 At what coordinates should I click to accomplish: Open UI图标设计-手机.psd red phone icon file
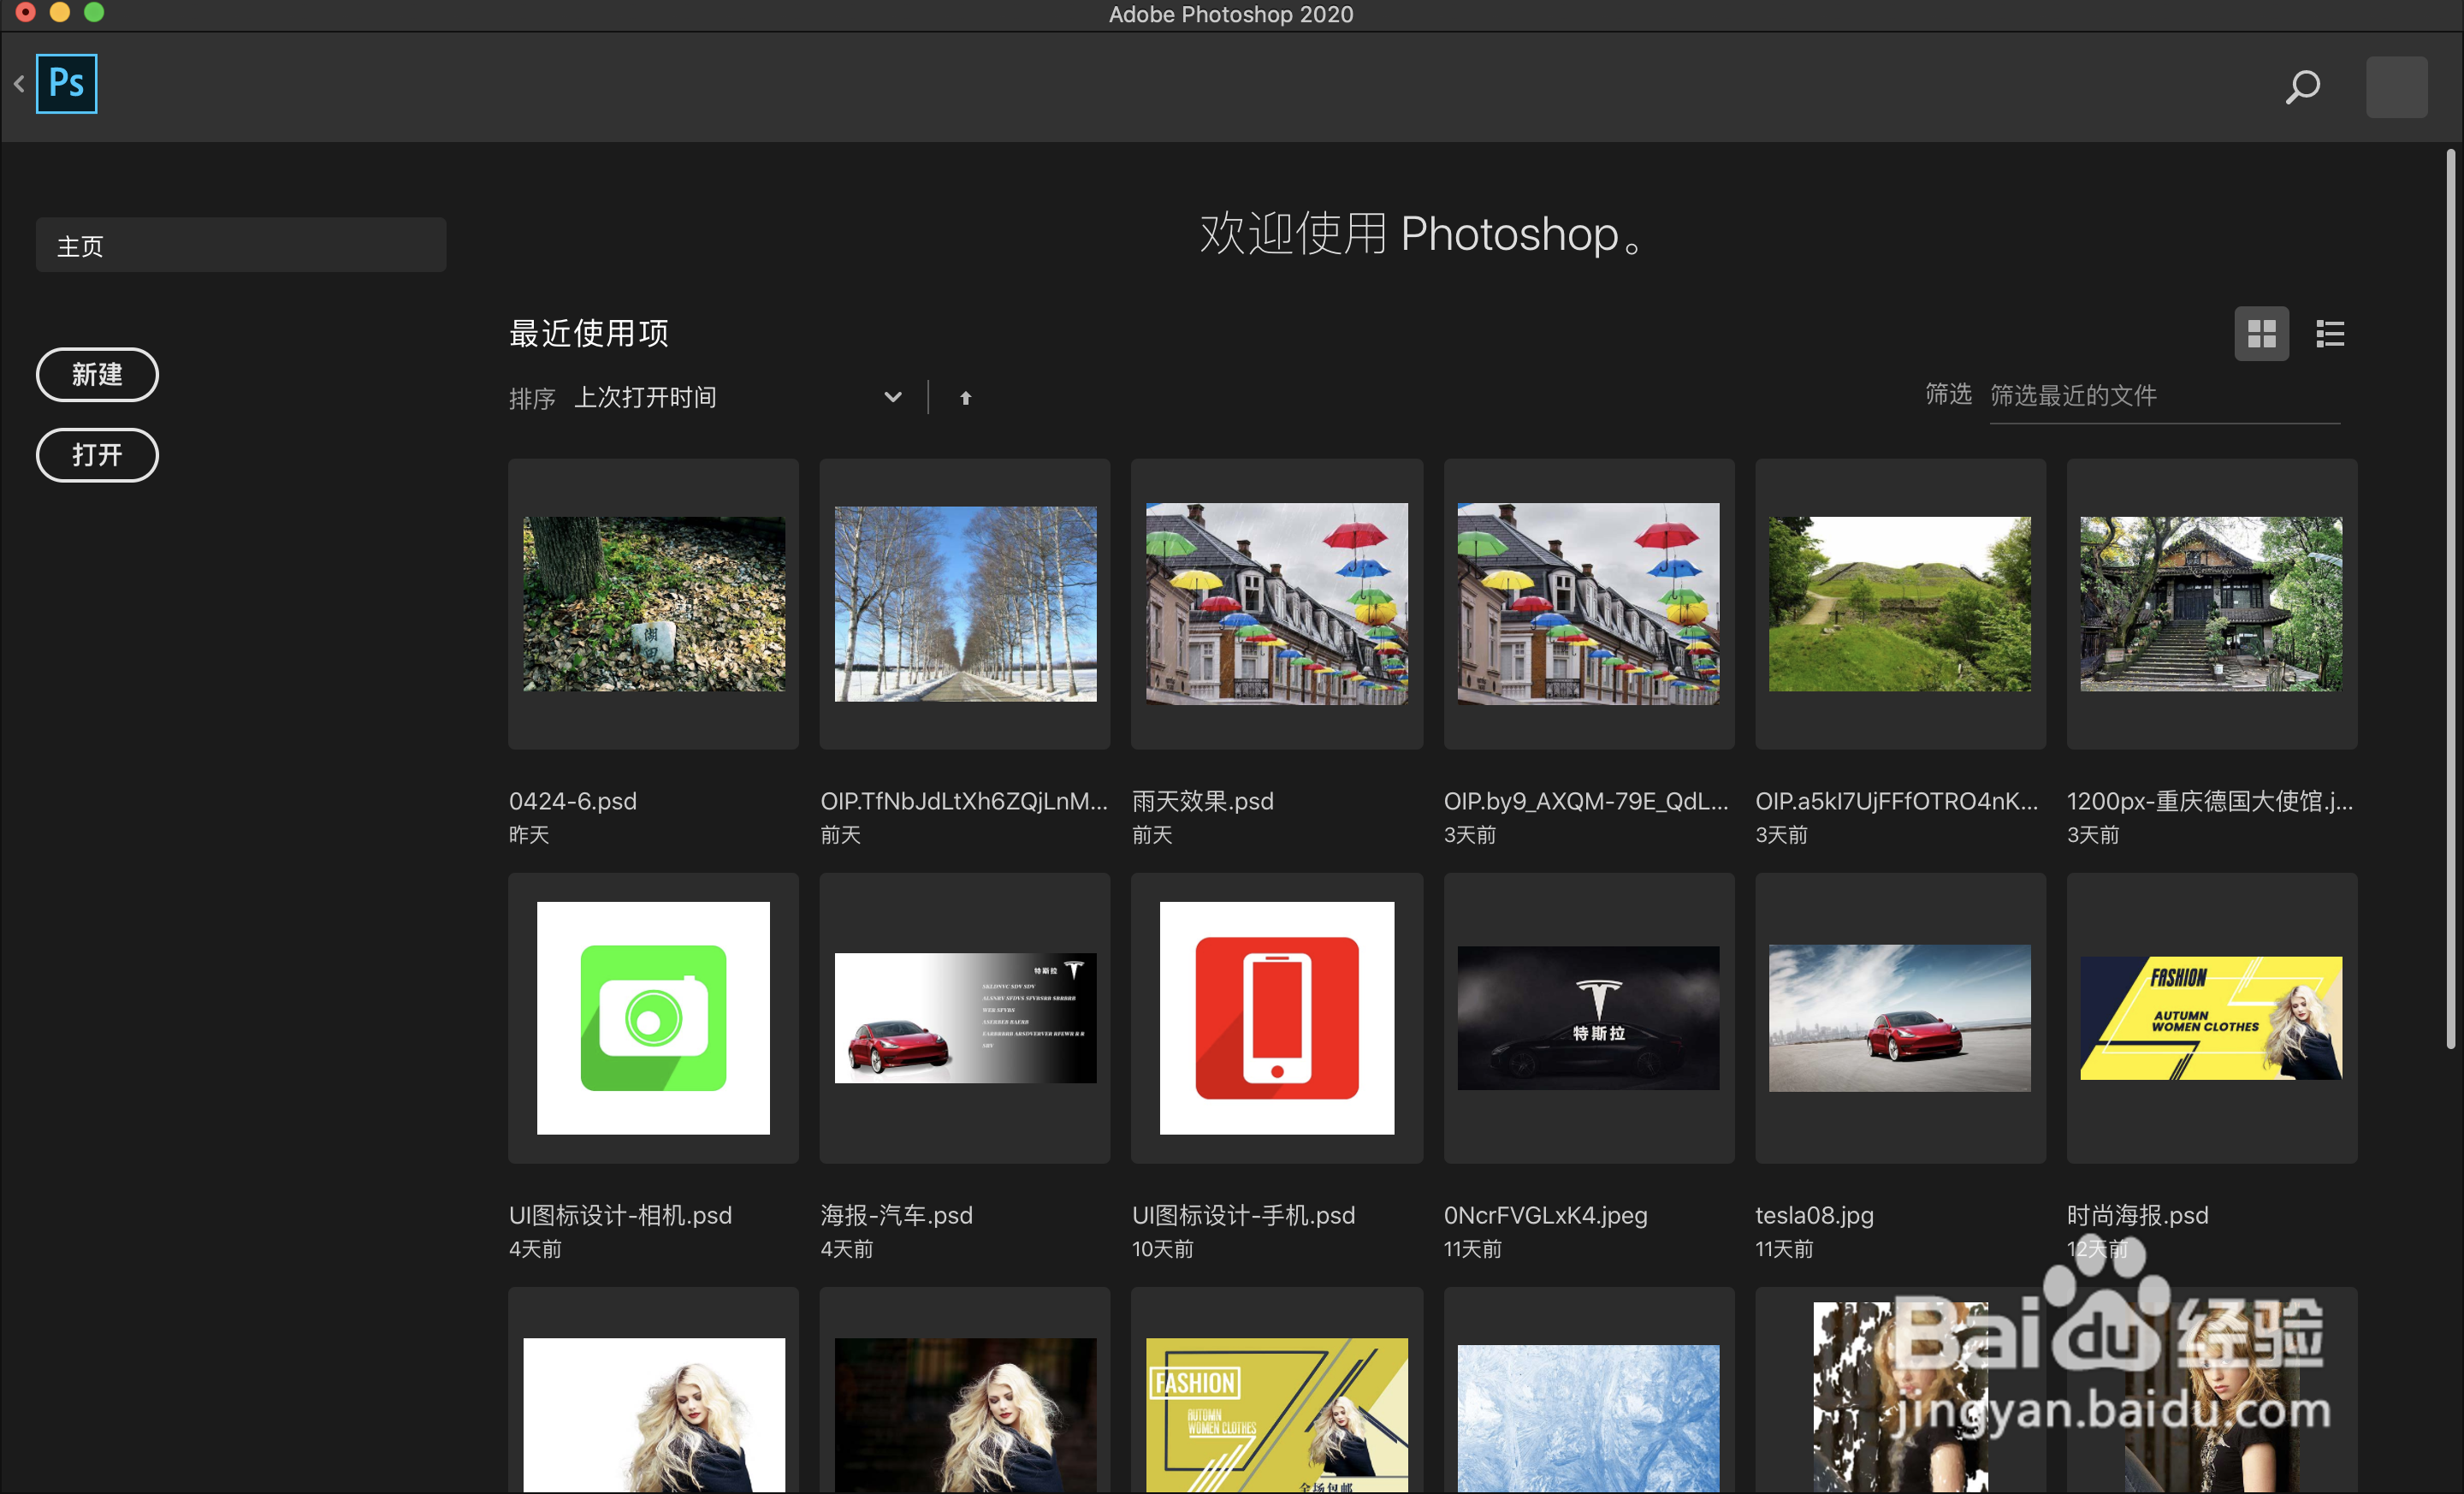coord(1276,1018)
